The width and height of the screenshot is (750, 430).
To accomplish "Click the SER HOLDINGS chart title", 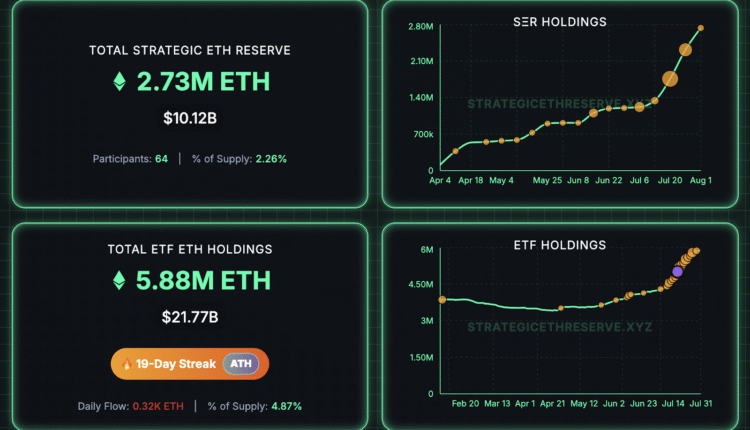I will [x=558, y=22].
